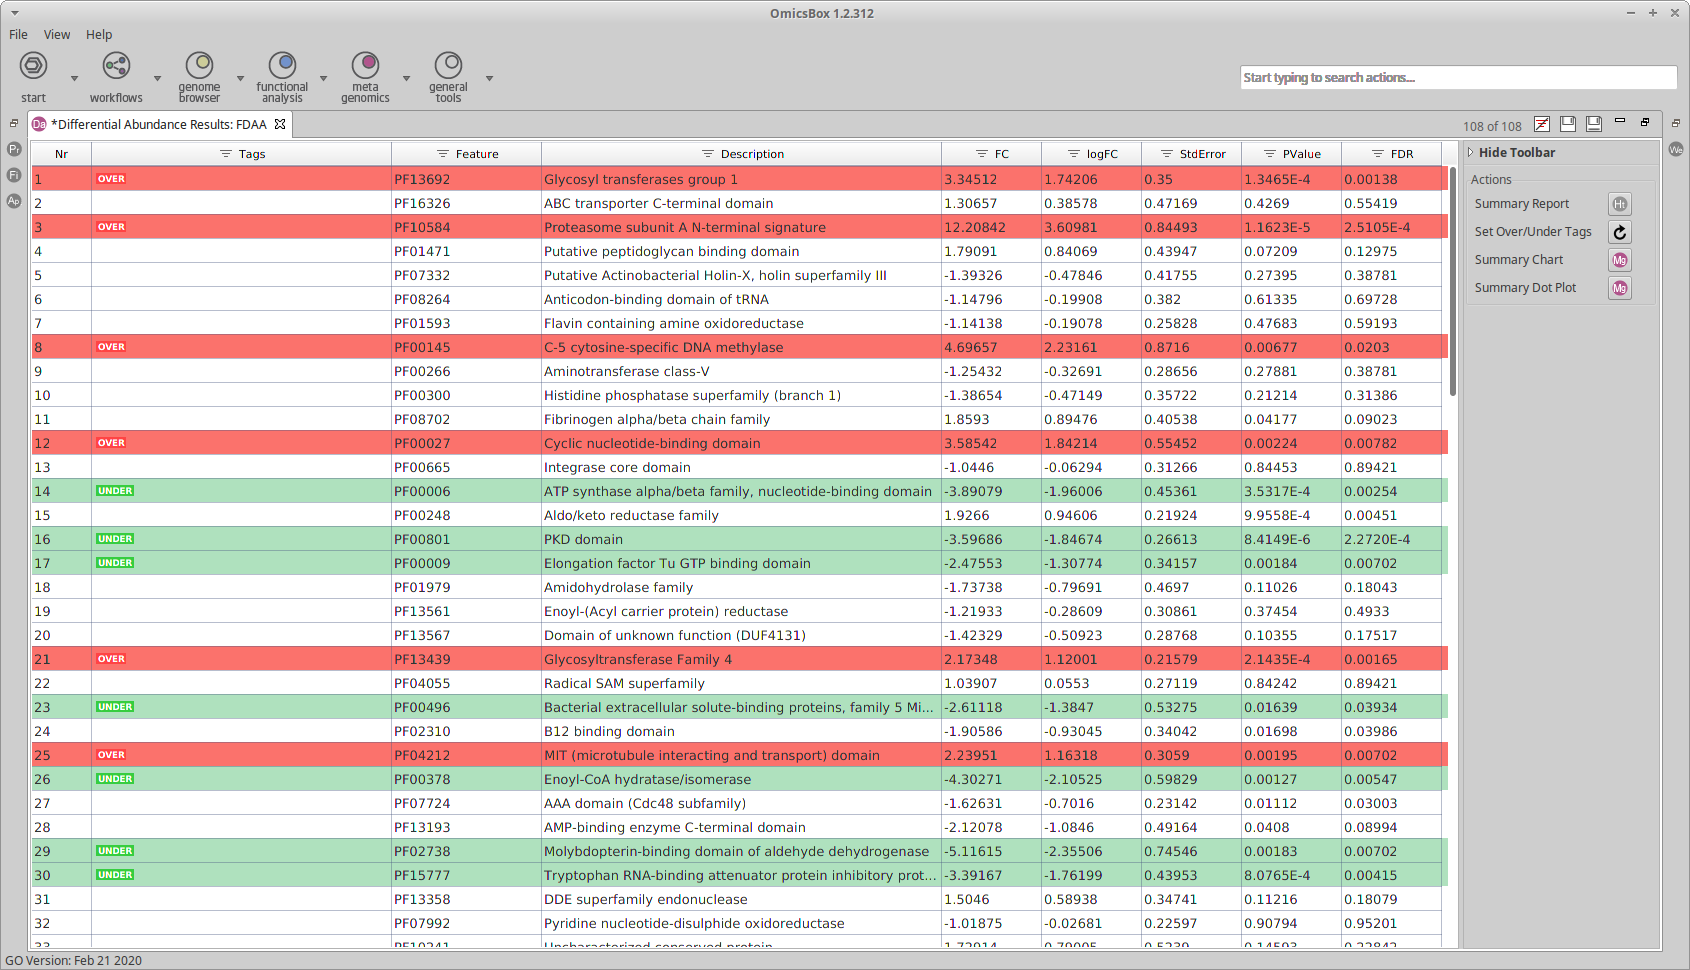The width and height of the screenshot is (1690, 970).
Task: Click the genome browser icon
Action: tap(199, 66)
